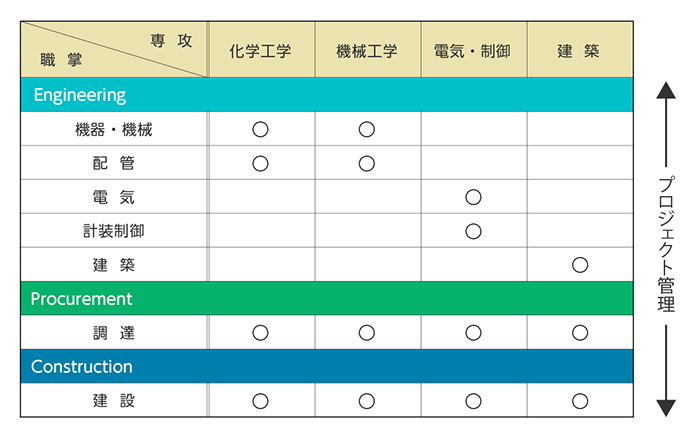Click the circle for 調達 under 化学工学
The height and width of the screenshot is (441, 700).
260,333
